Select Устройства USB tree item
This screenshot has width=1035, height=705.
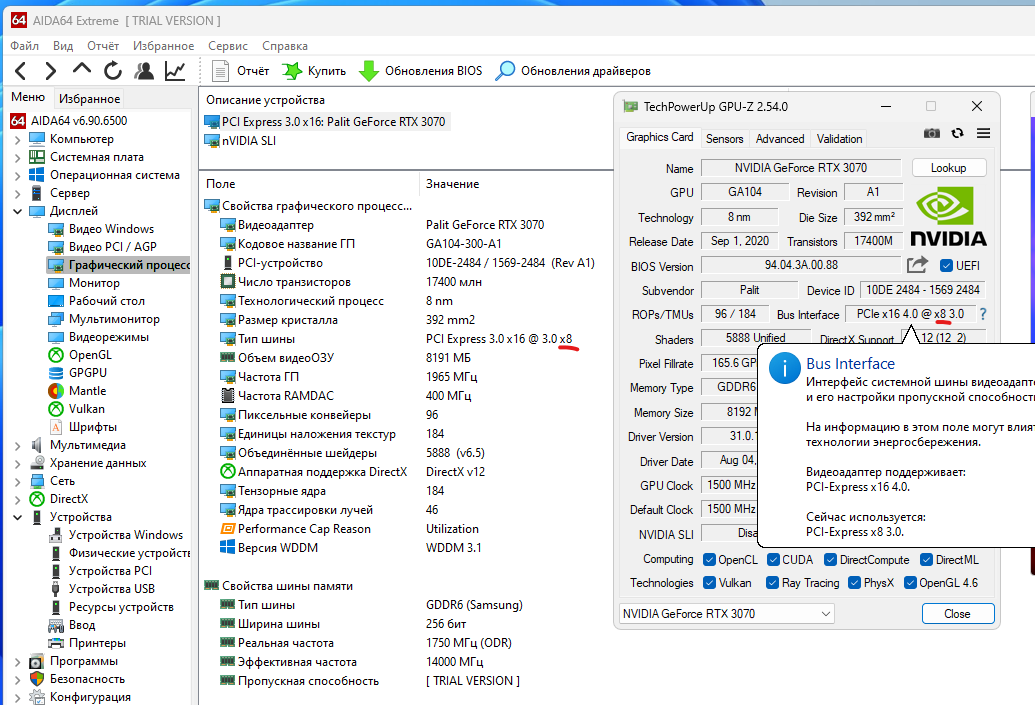112,589
